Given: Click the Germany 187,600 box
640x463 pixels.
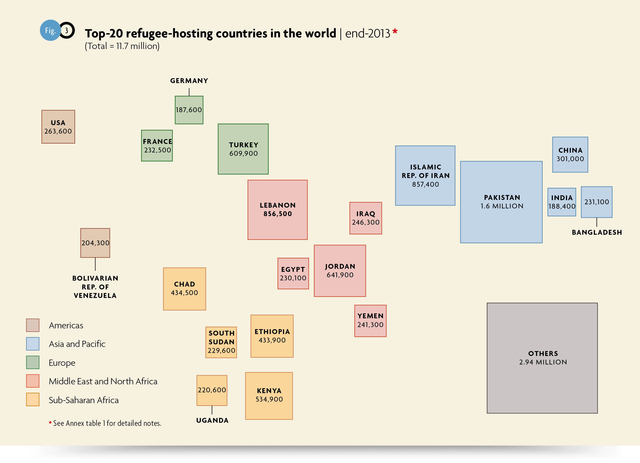Looking at the screenshot, I should tap(189, 110).
